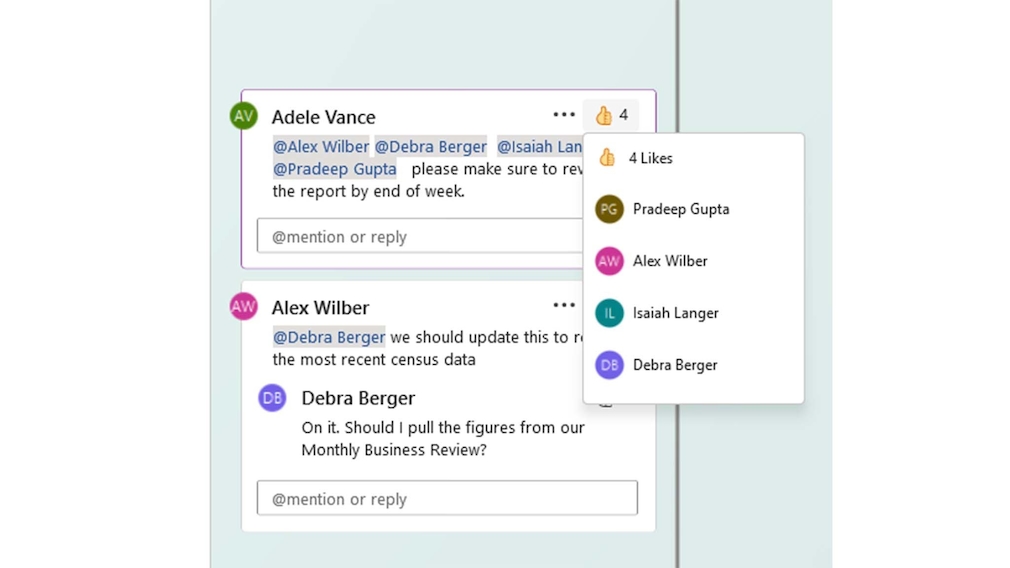Click the @Pradeep Gupta mention
The image size is (1010, 568).
pos(334,169)
